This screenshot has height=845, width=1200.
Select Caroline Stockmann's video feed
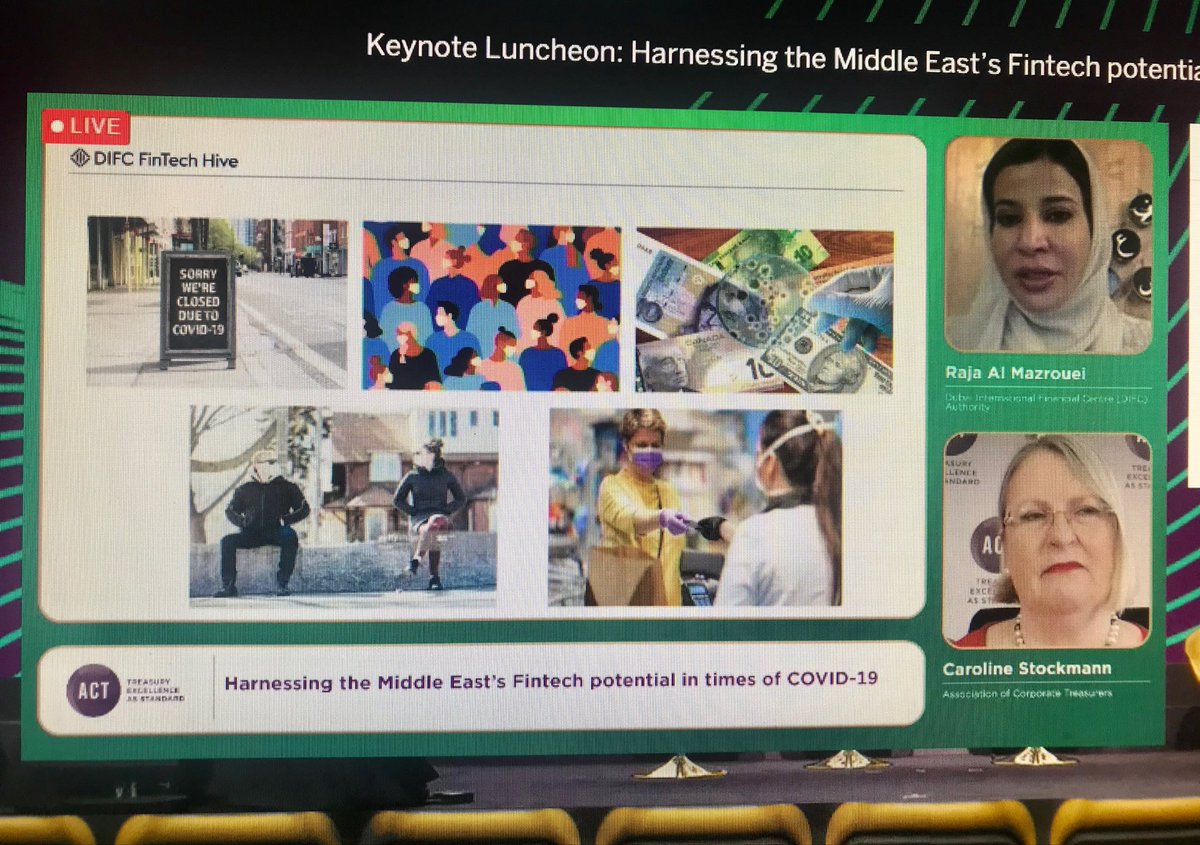[x=1046, y=541]
